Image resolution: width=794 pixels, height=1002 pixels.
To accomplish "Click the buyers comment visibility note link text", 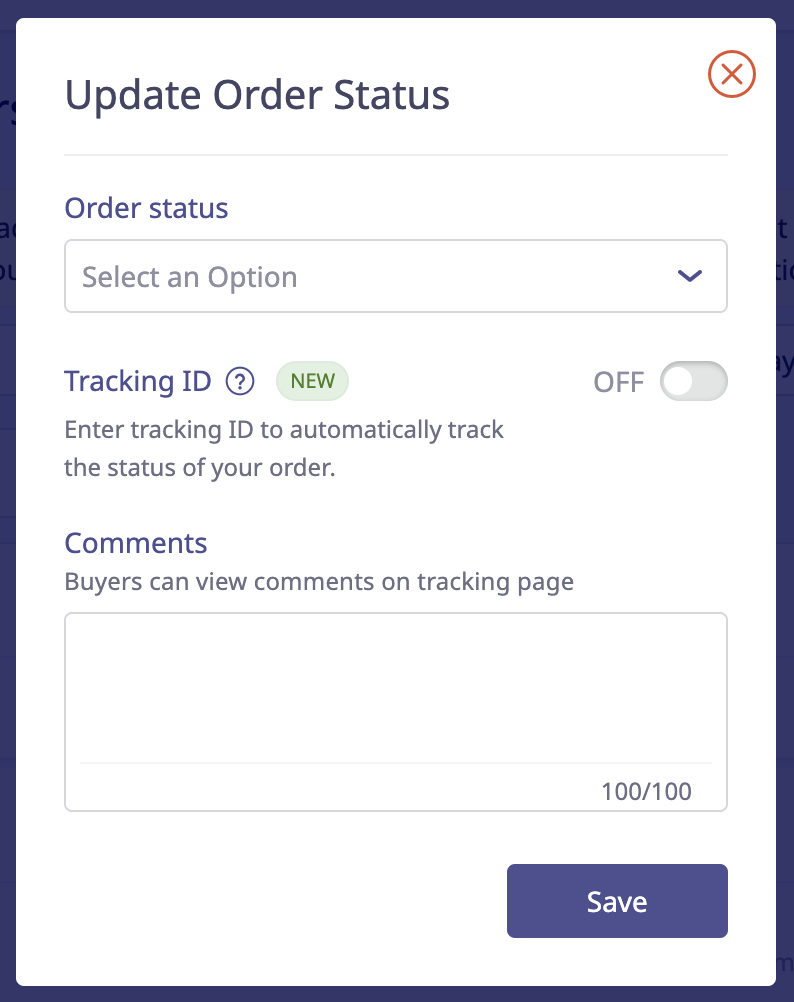I will pos(319,581).
